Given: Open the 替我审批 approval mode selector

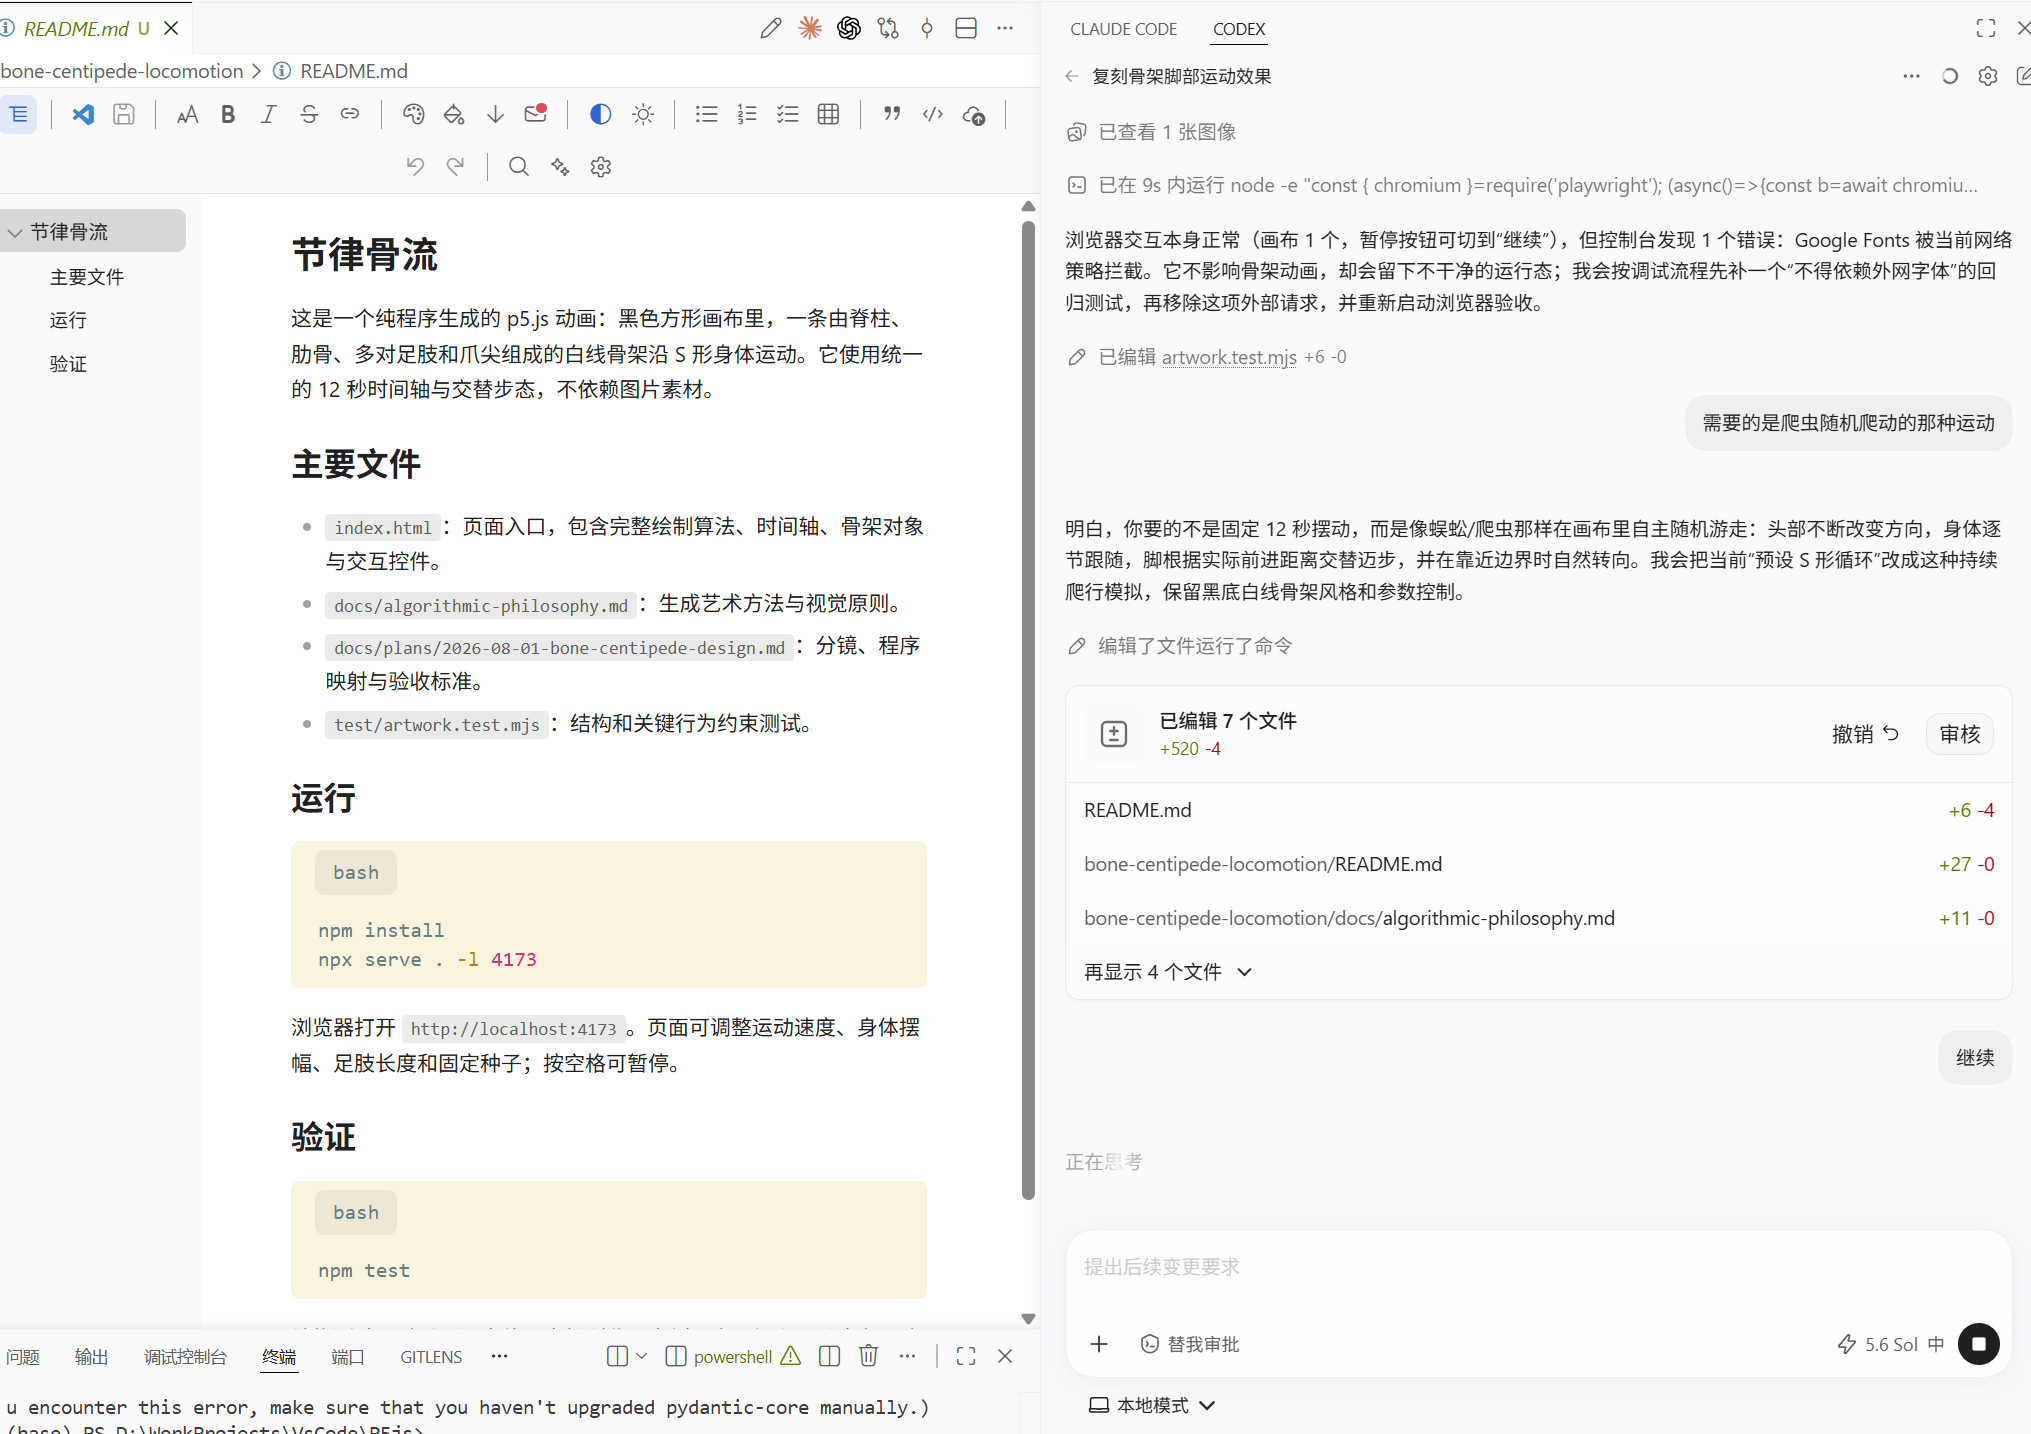Looking at the screenshot, I should pyautogui.click(x=1190, y=1344).
